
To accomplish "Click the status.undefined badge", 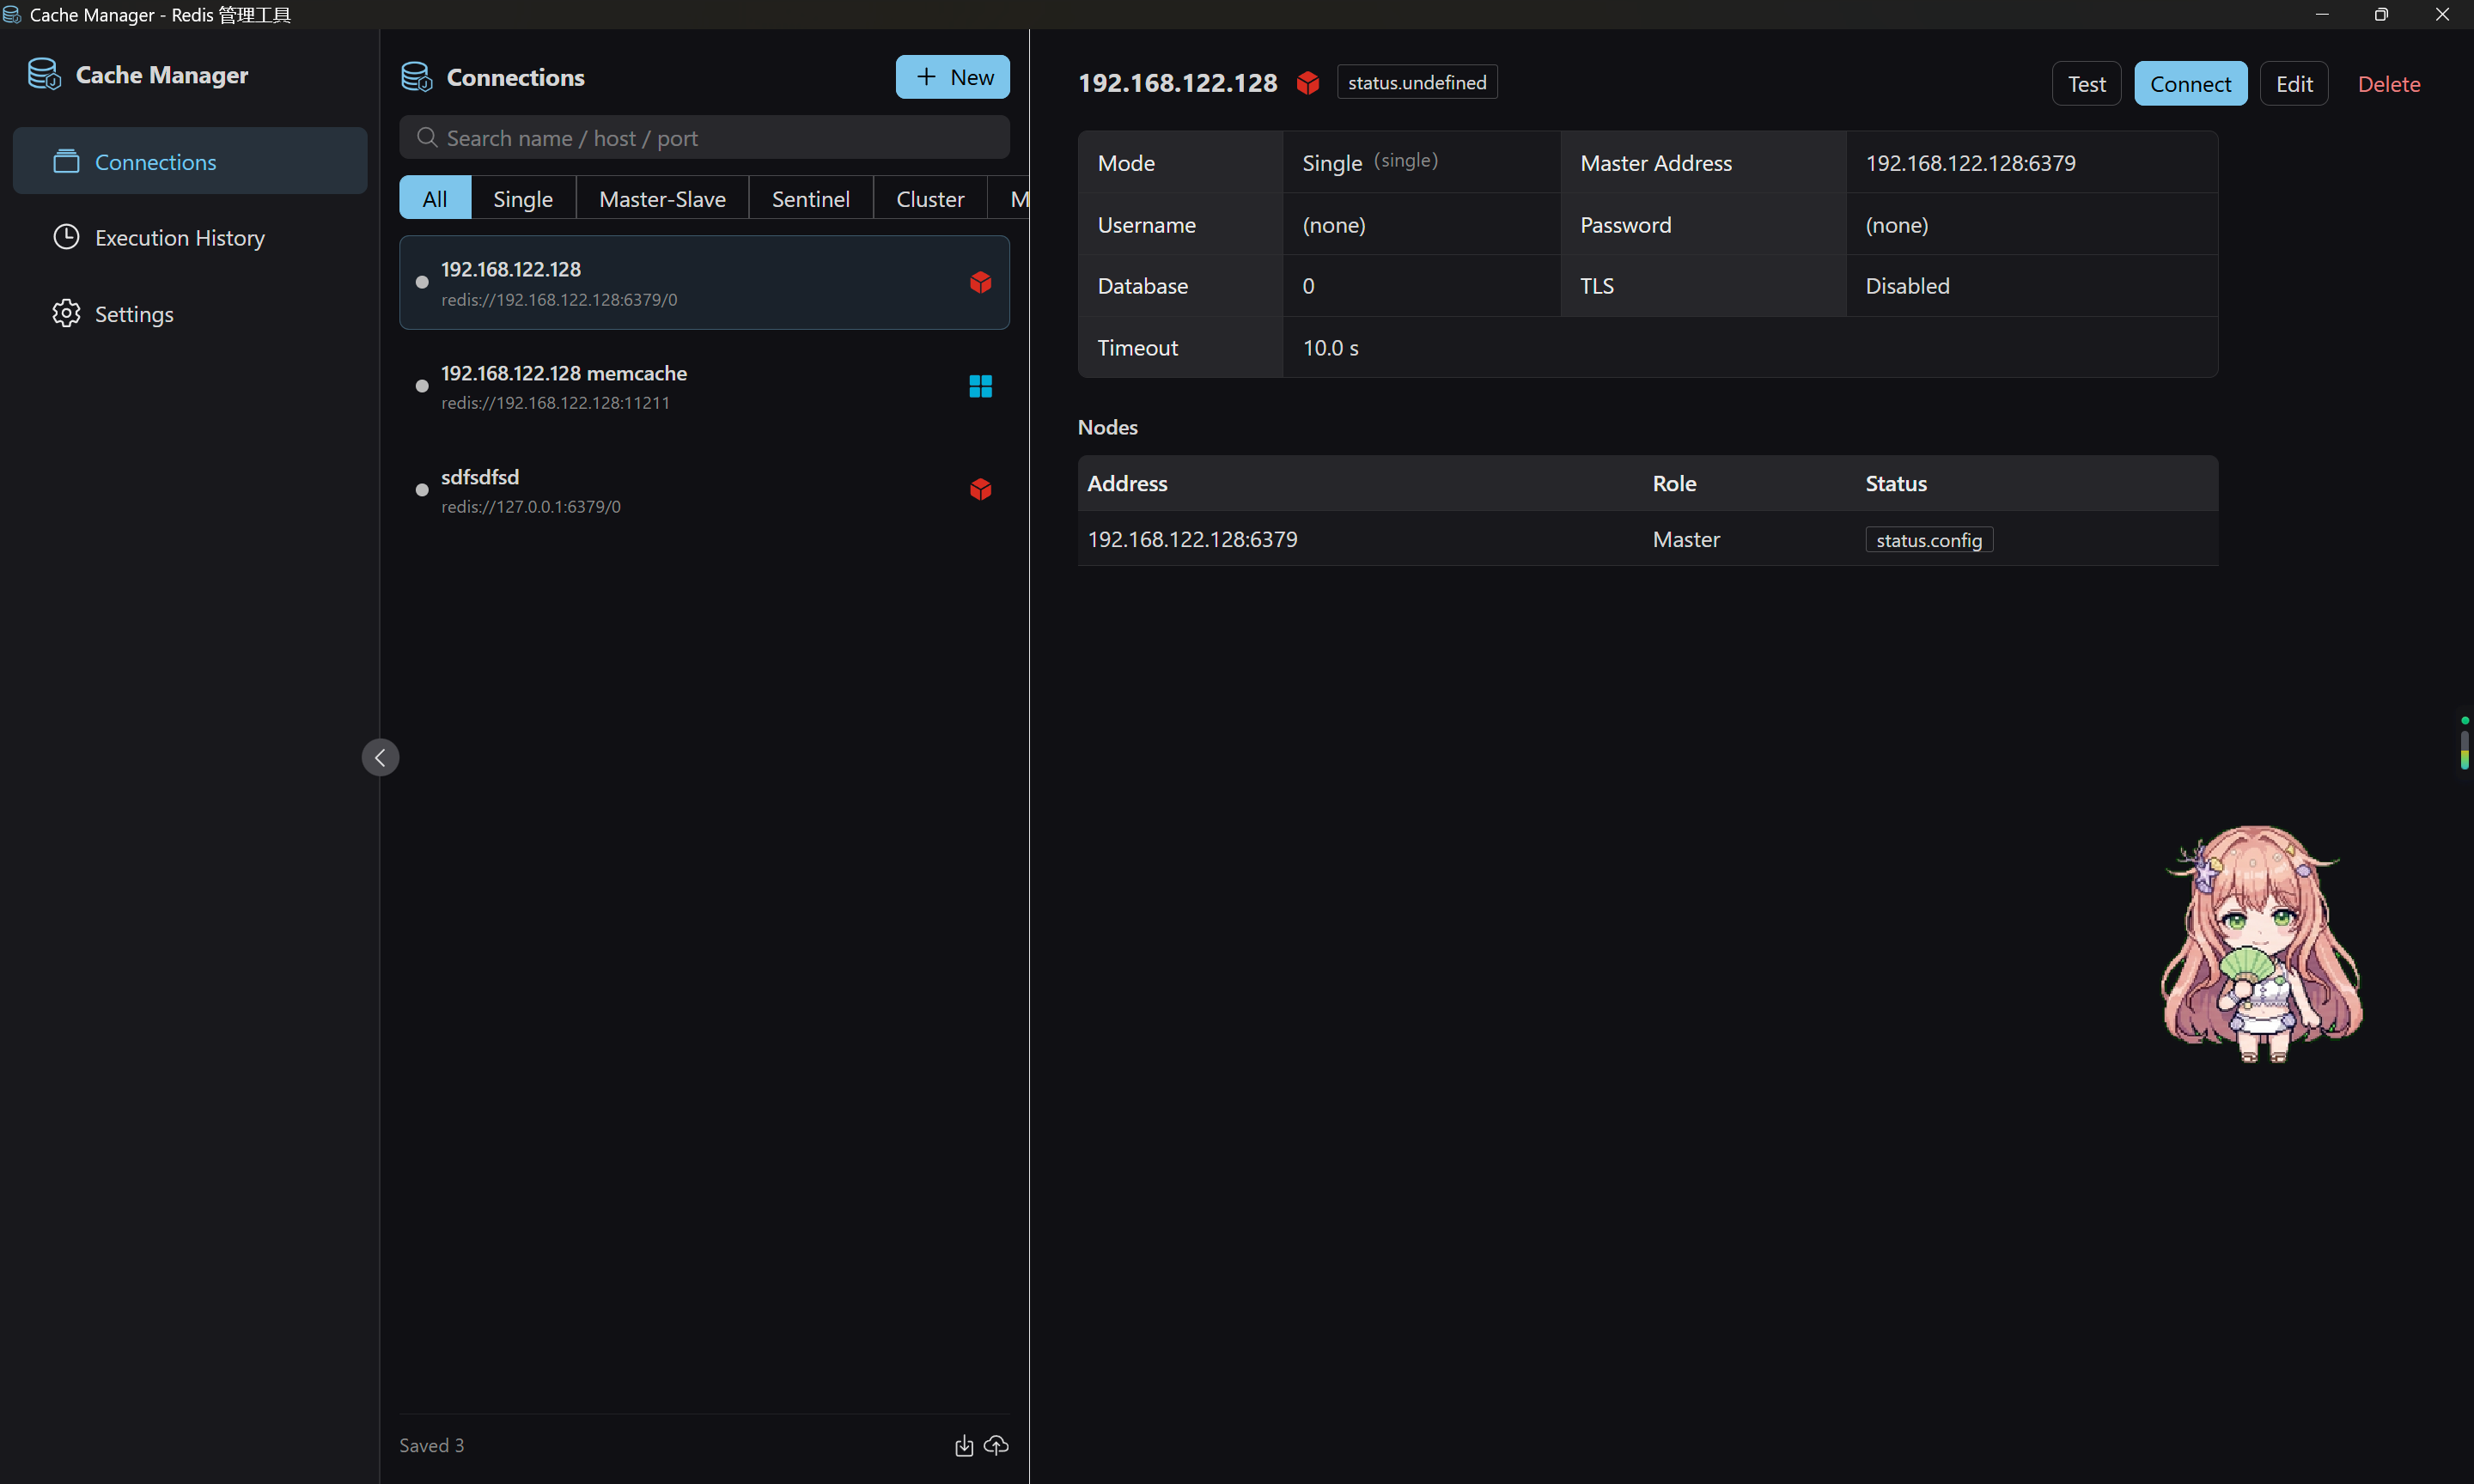I will (1417, 83).
